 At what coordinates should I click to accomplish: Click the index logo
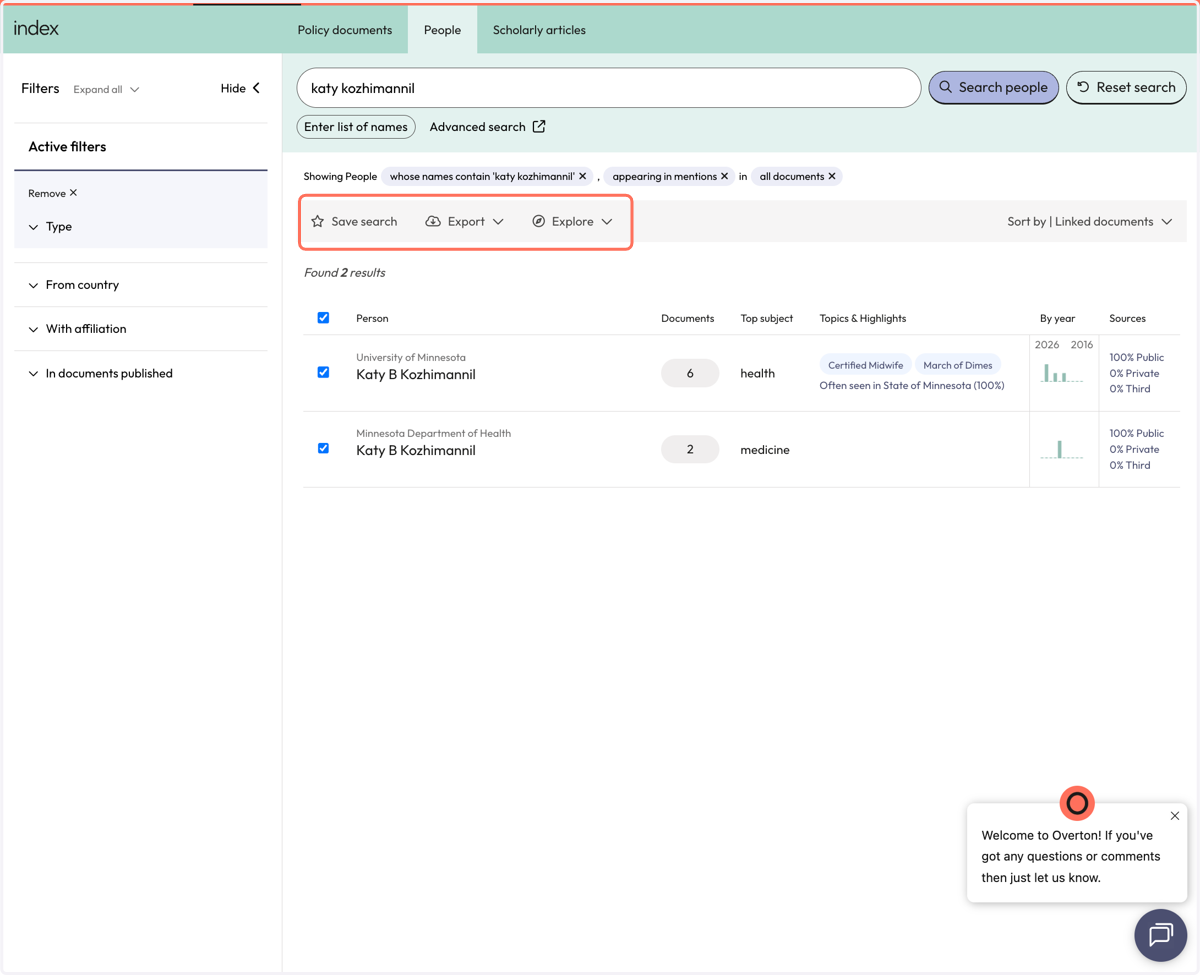36,28
